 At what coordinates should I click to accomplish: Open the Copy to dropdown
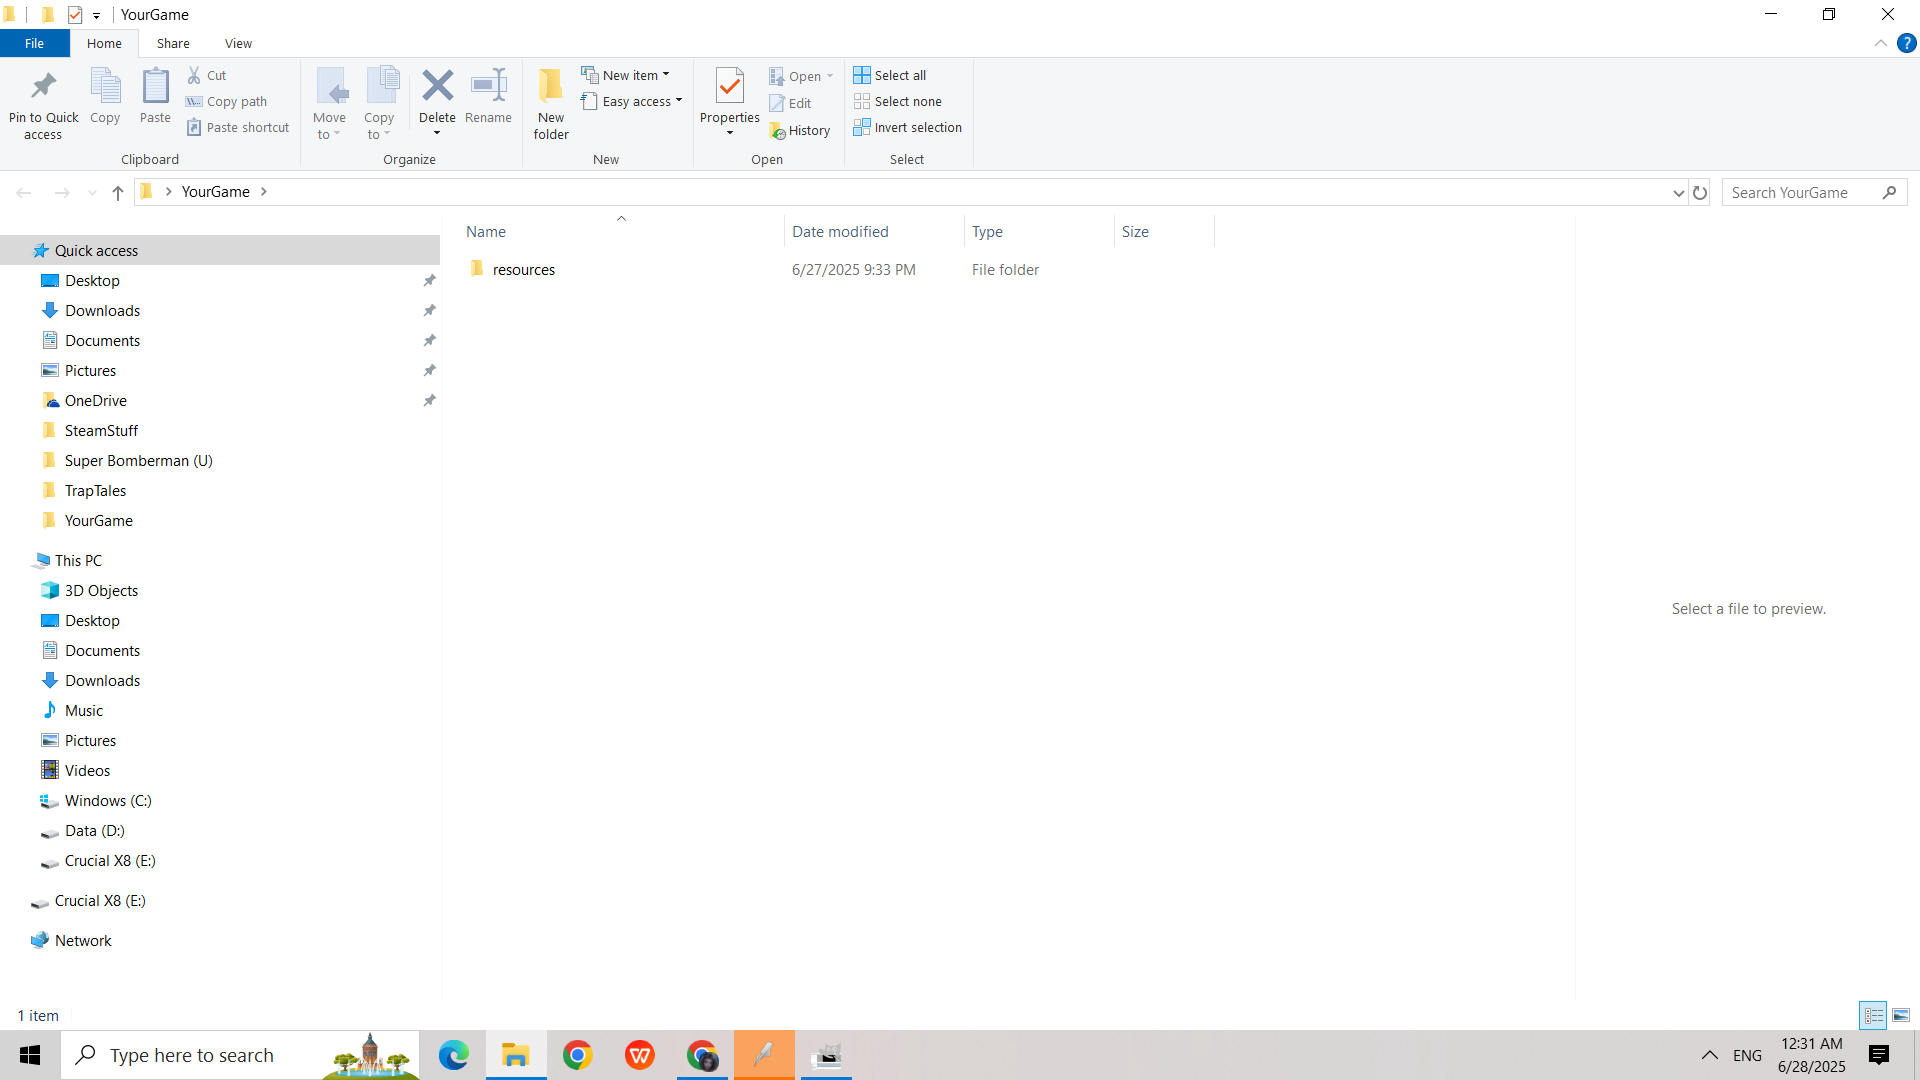click(x=379, y=104)
